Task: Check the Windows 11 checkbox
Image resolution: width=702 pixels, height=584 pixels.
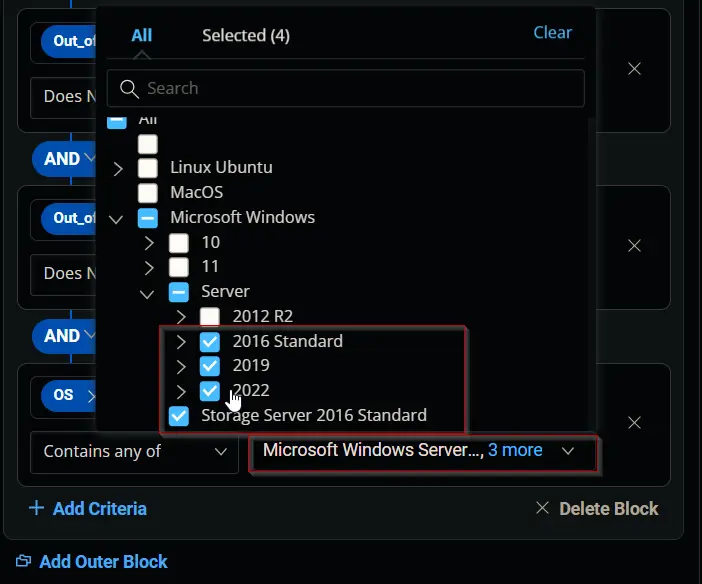Action: [x=179, y=267]
